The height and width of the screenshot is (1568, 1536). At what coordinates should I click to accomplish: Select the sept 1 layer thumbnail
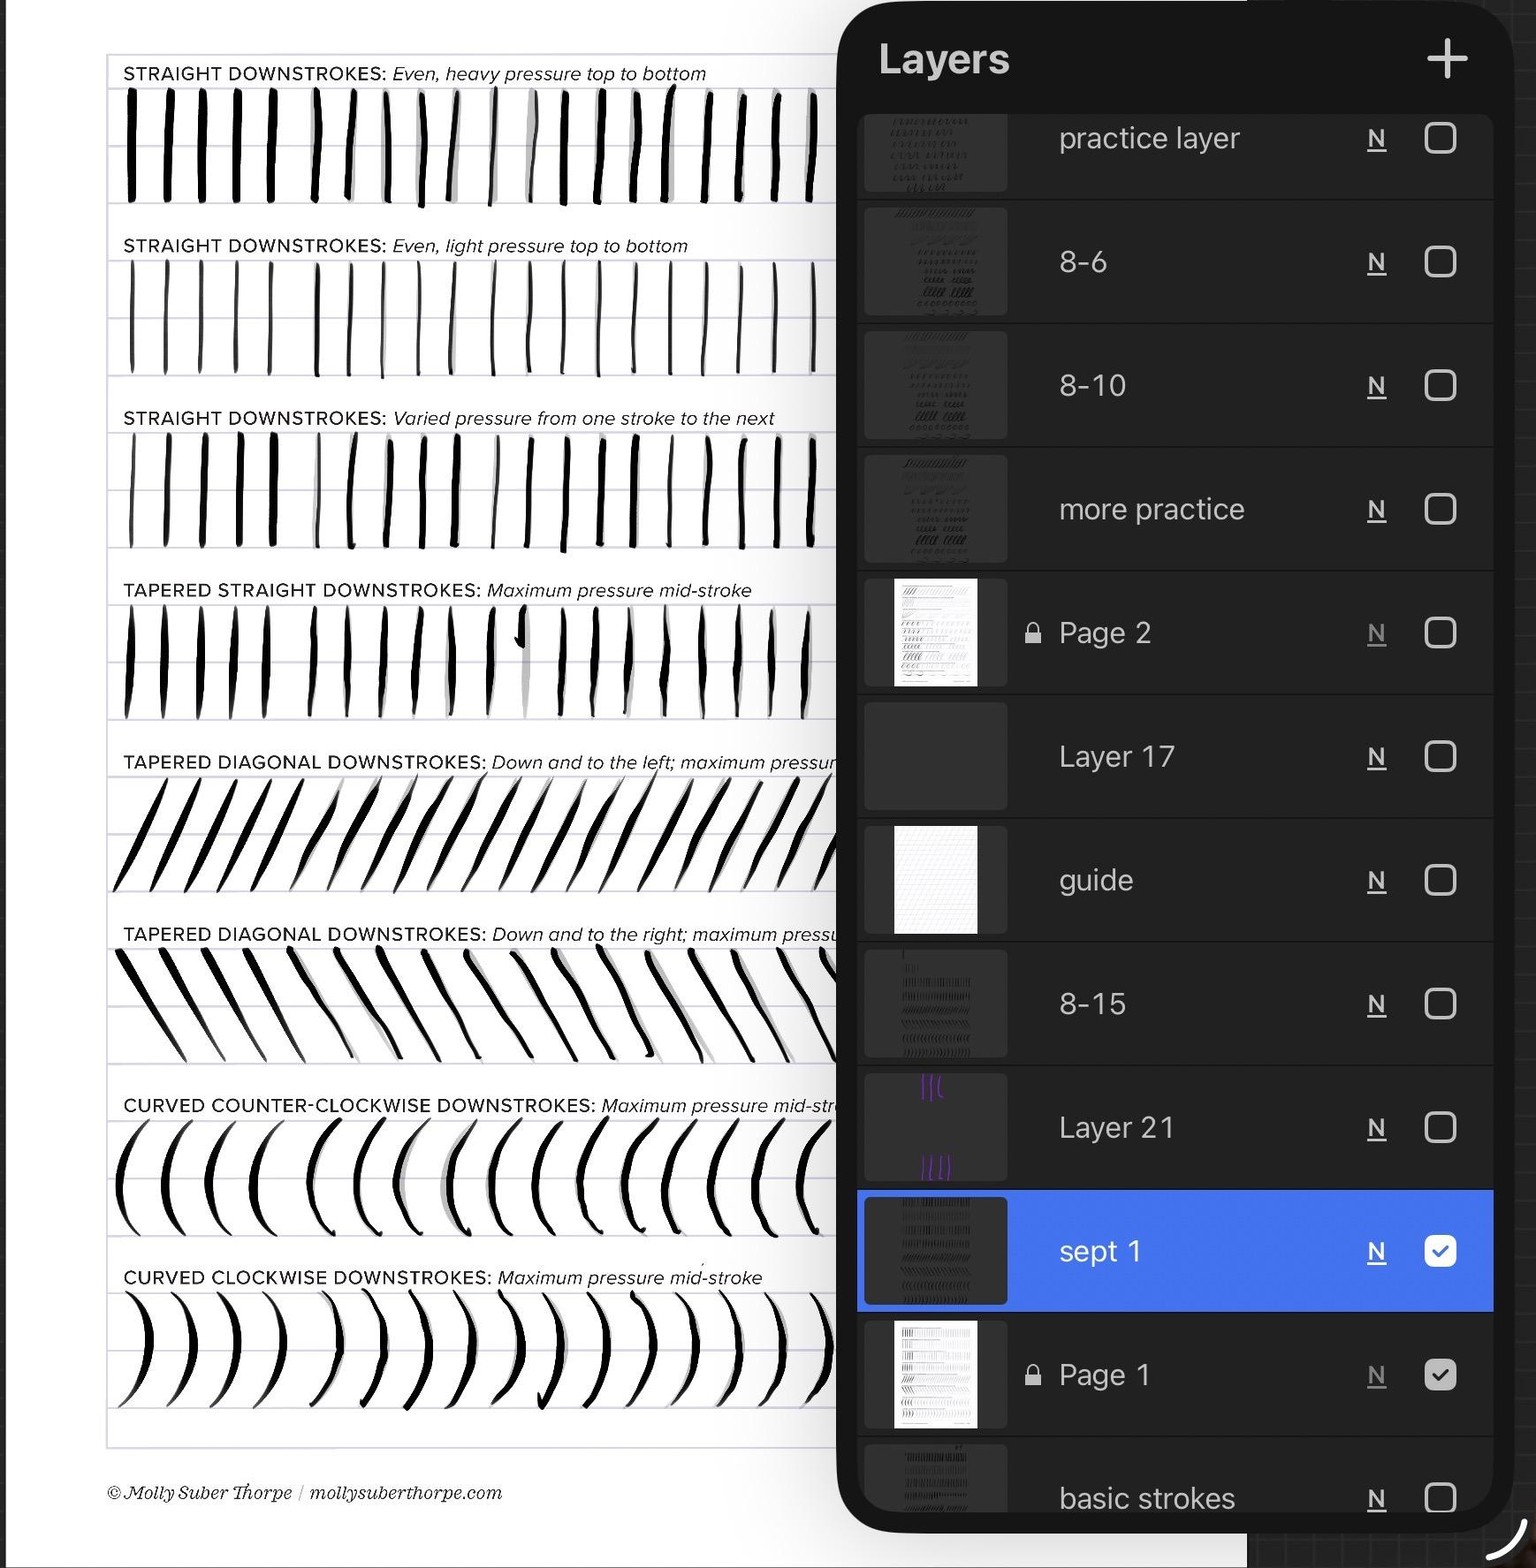point(935,1251)
